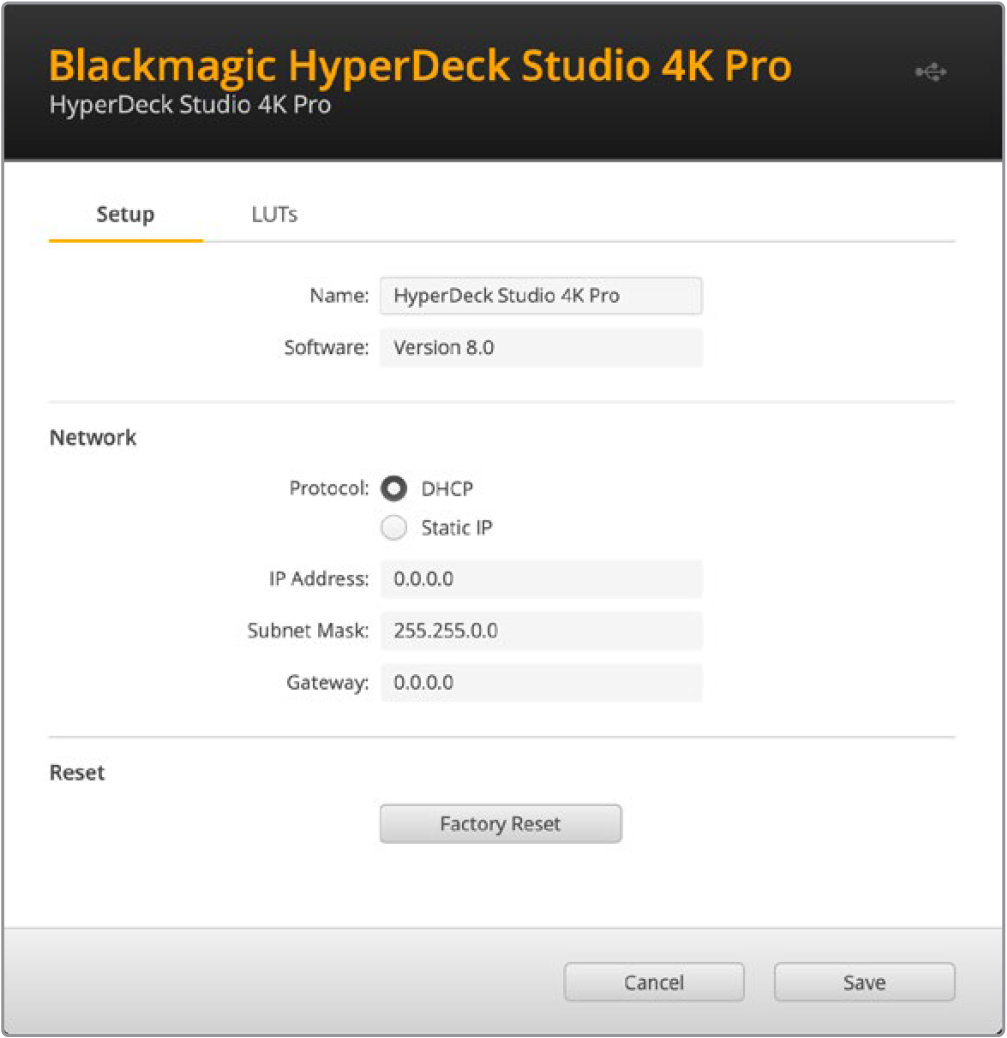Switch to the Setup tab
Viewport: 1007px width, 1038px height.
tap(125, 214)
